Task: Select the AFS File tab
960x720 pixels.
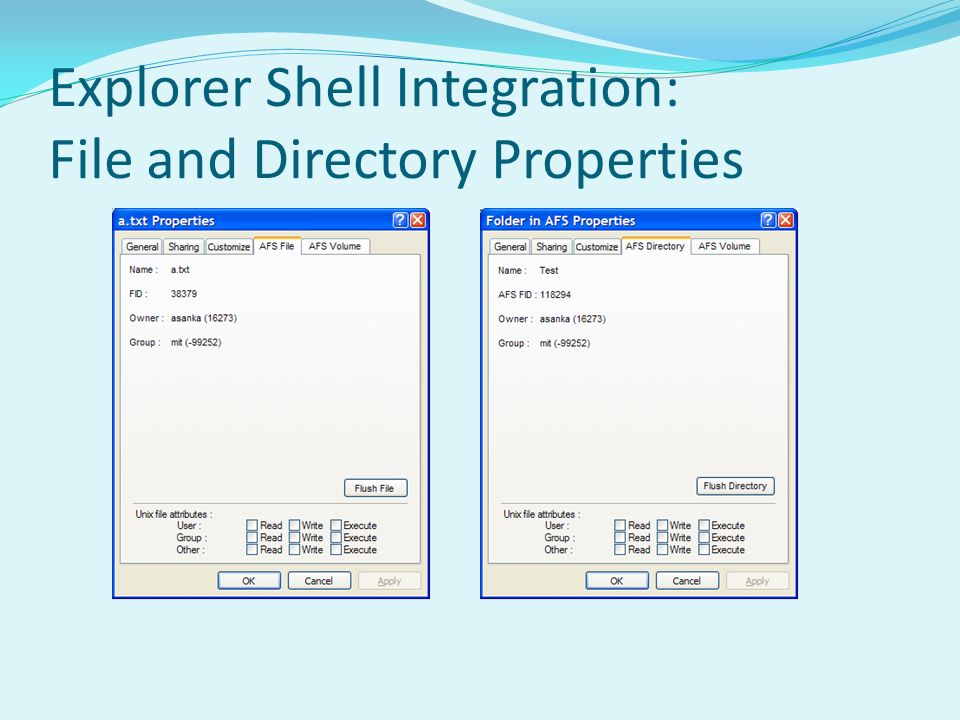Action: [277, 246]
